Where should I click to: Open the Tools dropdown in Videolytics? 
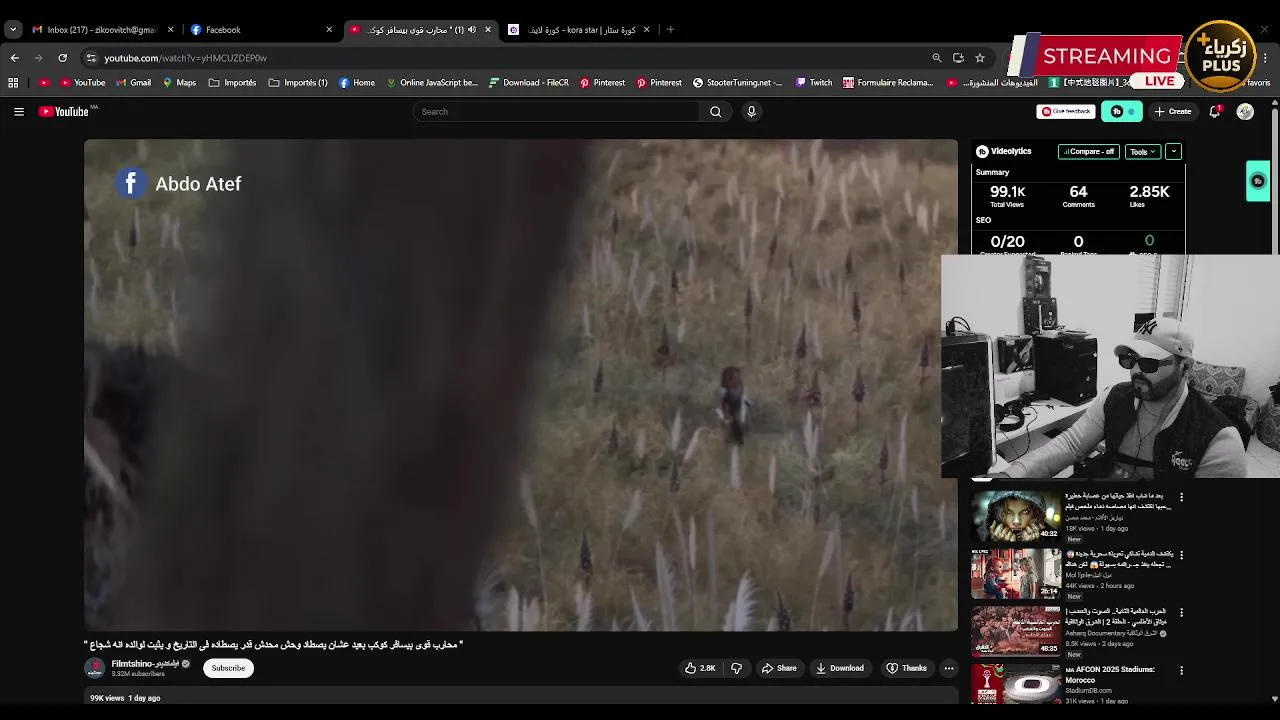point(1142,152)
